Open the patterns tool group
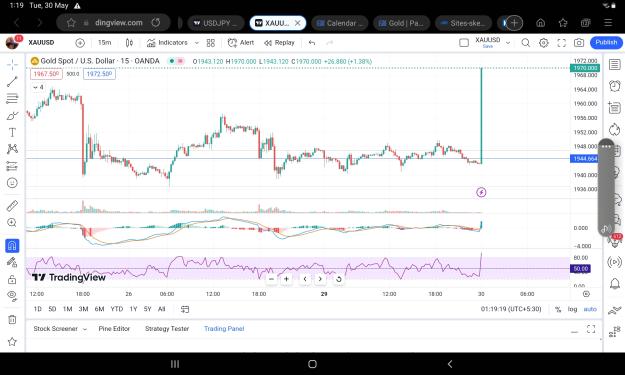The image size is (625, 375). click(x=12, y=149)
